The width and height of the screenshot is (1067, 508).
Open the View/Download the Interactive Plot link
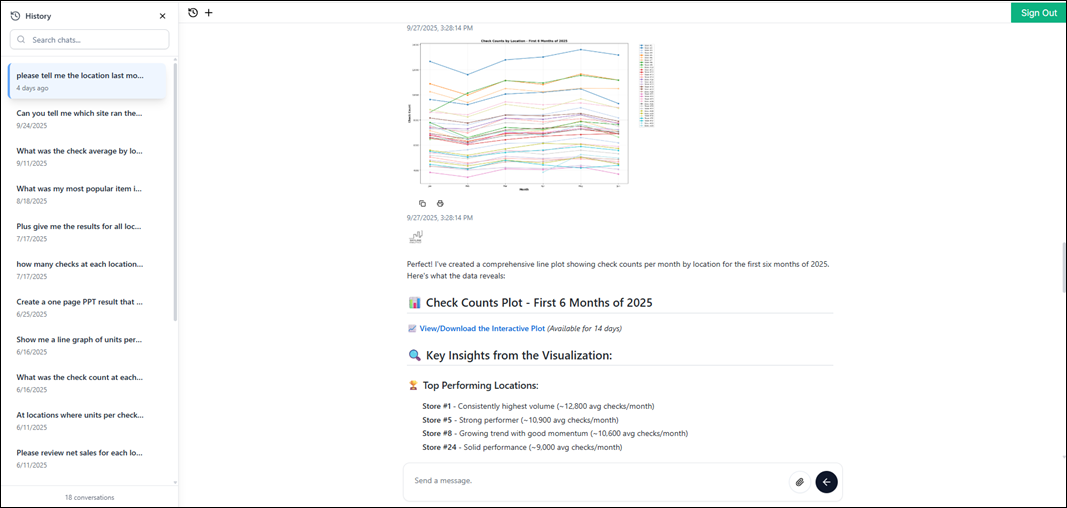[x=482, y=328]
